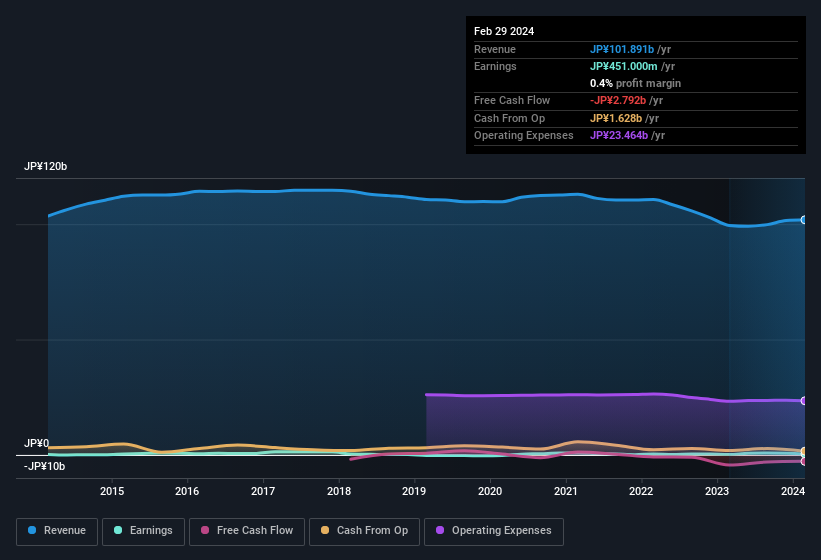Click the 2020 x-axis label
821x560 pixels.
click(490, 491)
